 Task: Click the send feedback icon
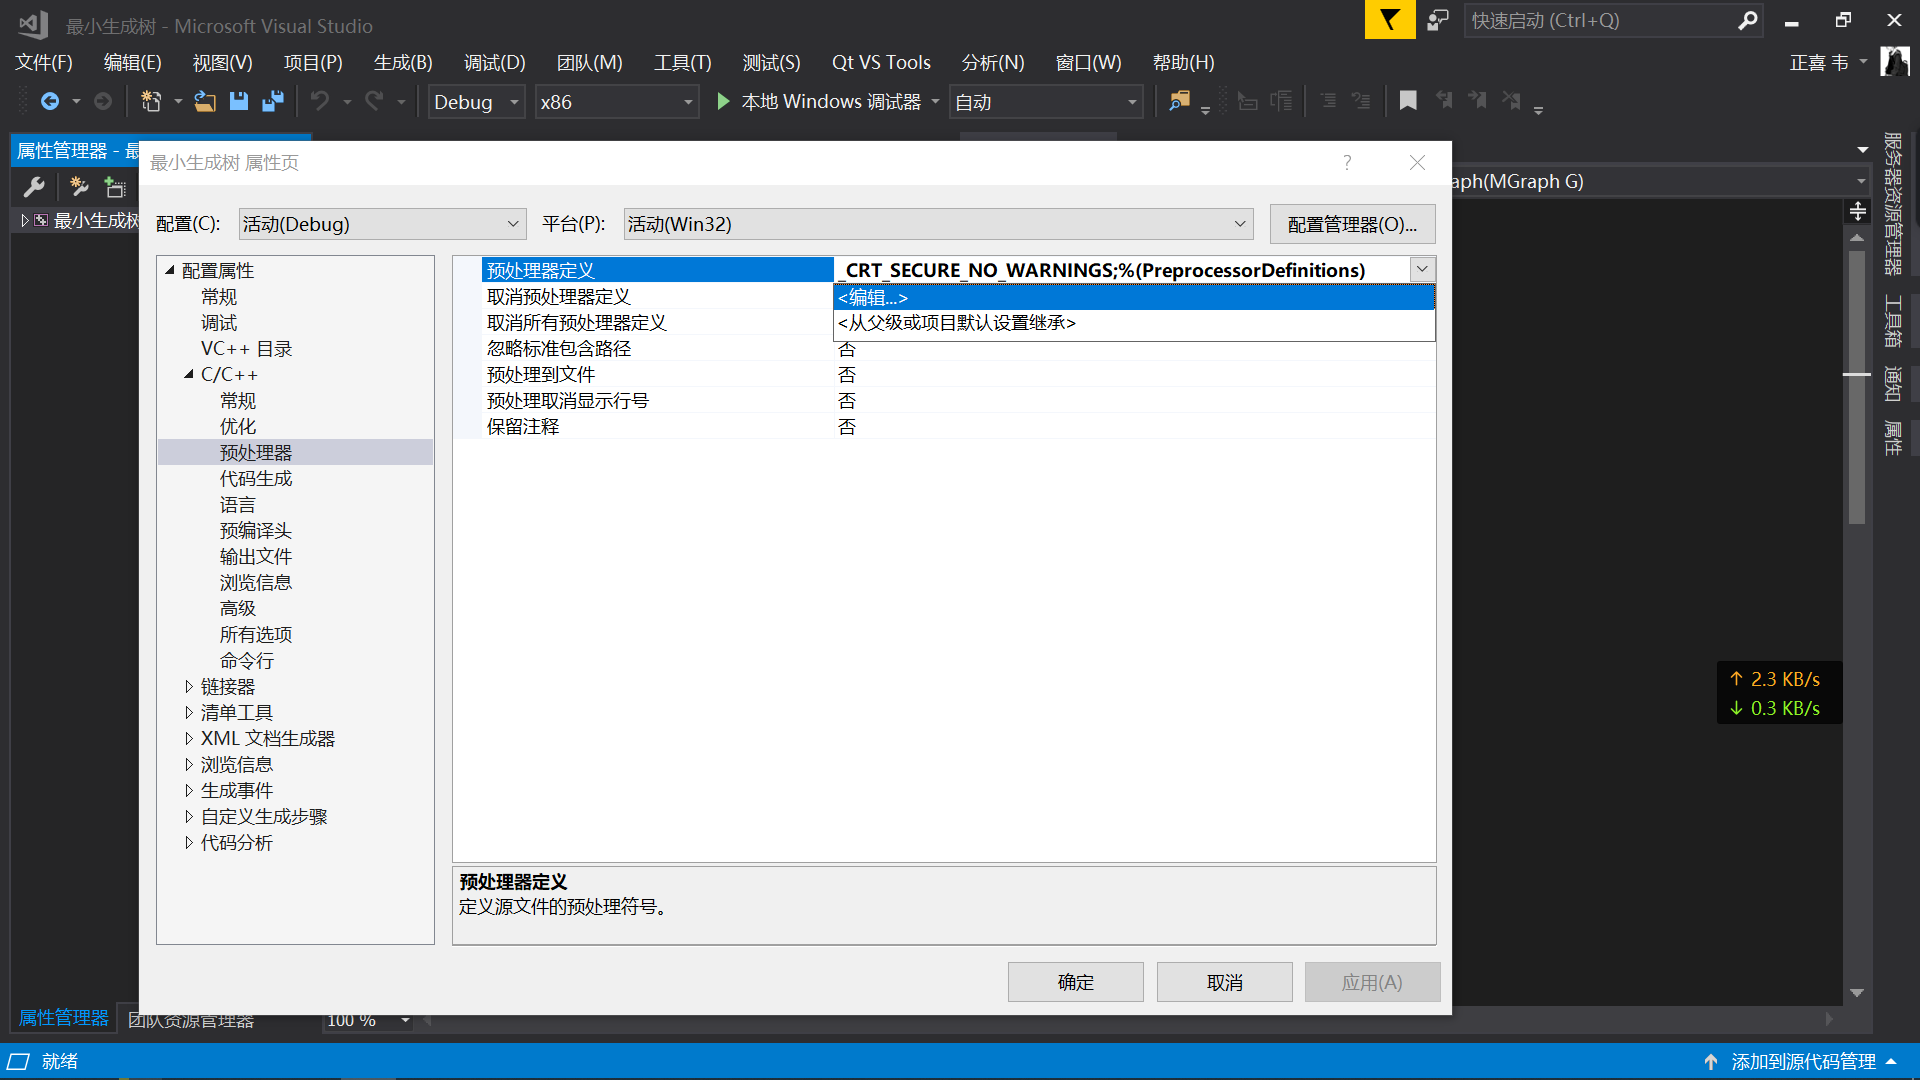pyautogui.click(x=1438, y=20)
